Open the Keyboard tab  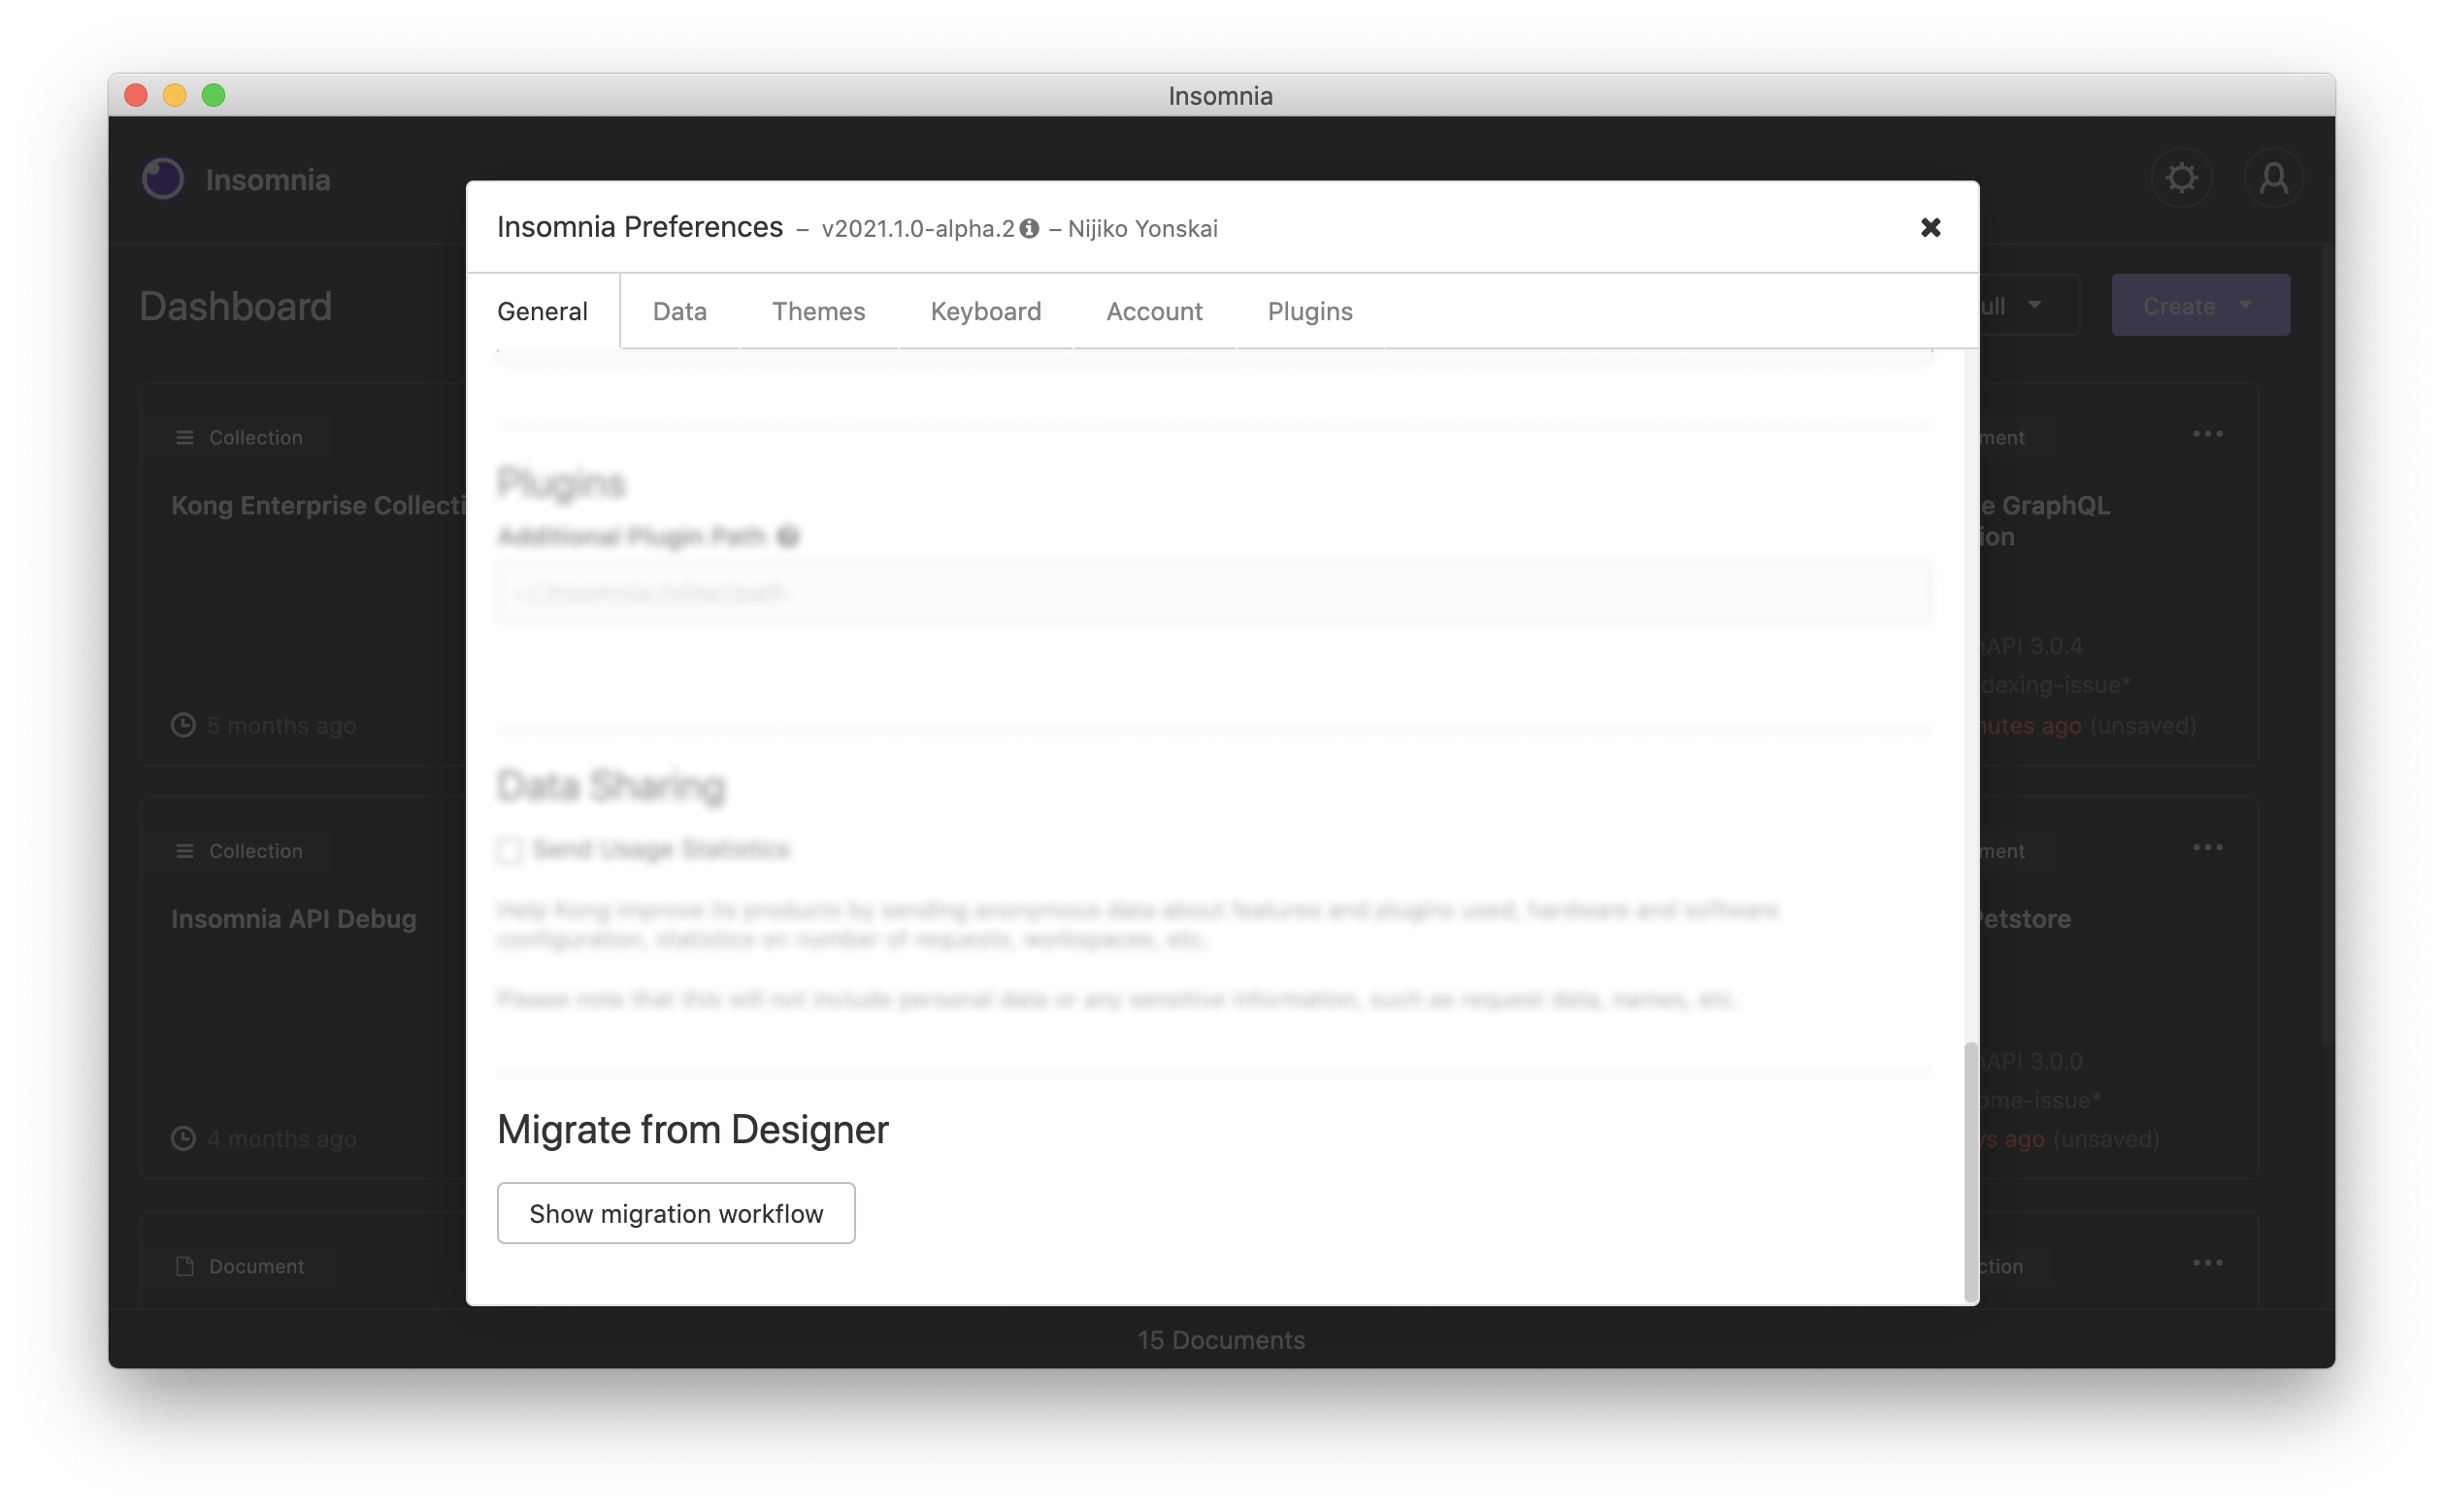pyautogui.click(x=985, y=311)
